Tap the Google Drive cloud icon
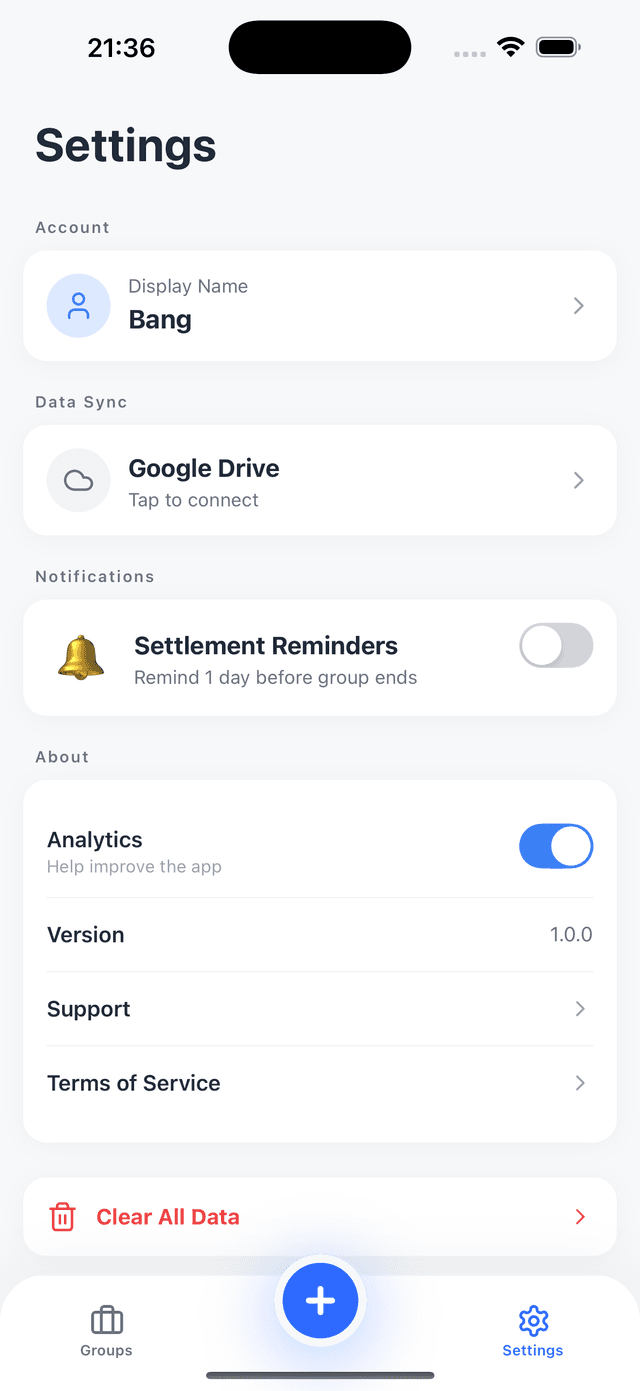Screen dimensions: 640x1391 point(78,481)
